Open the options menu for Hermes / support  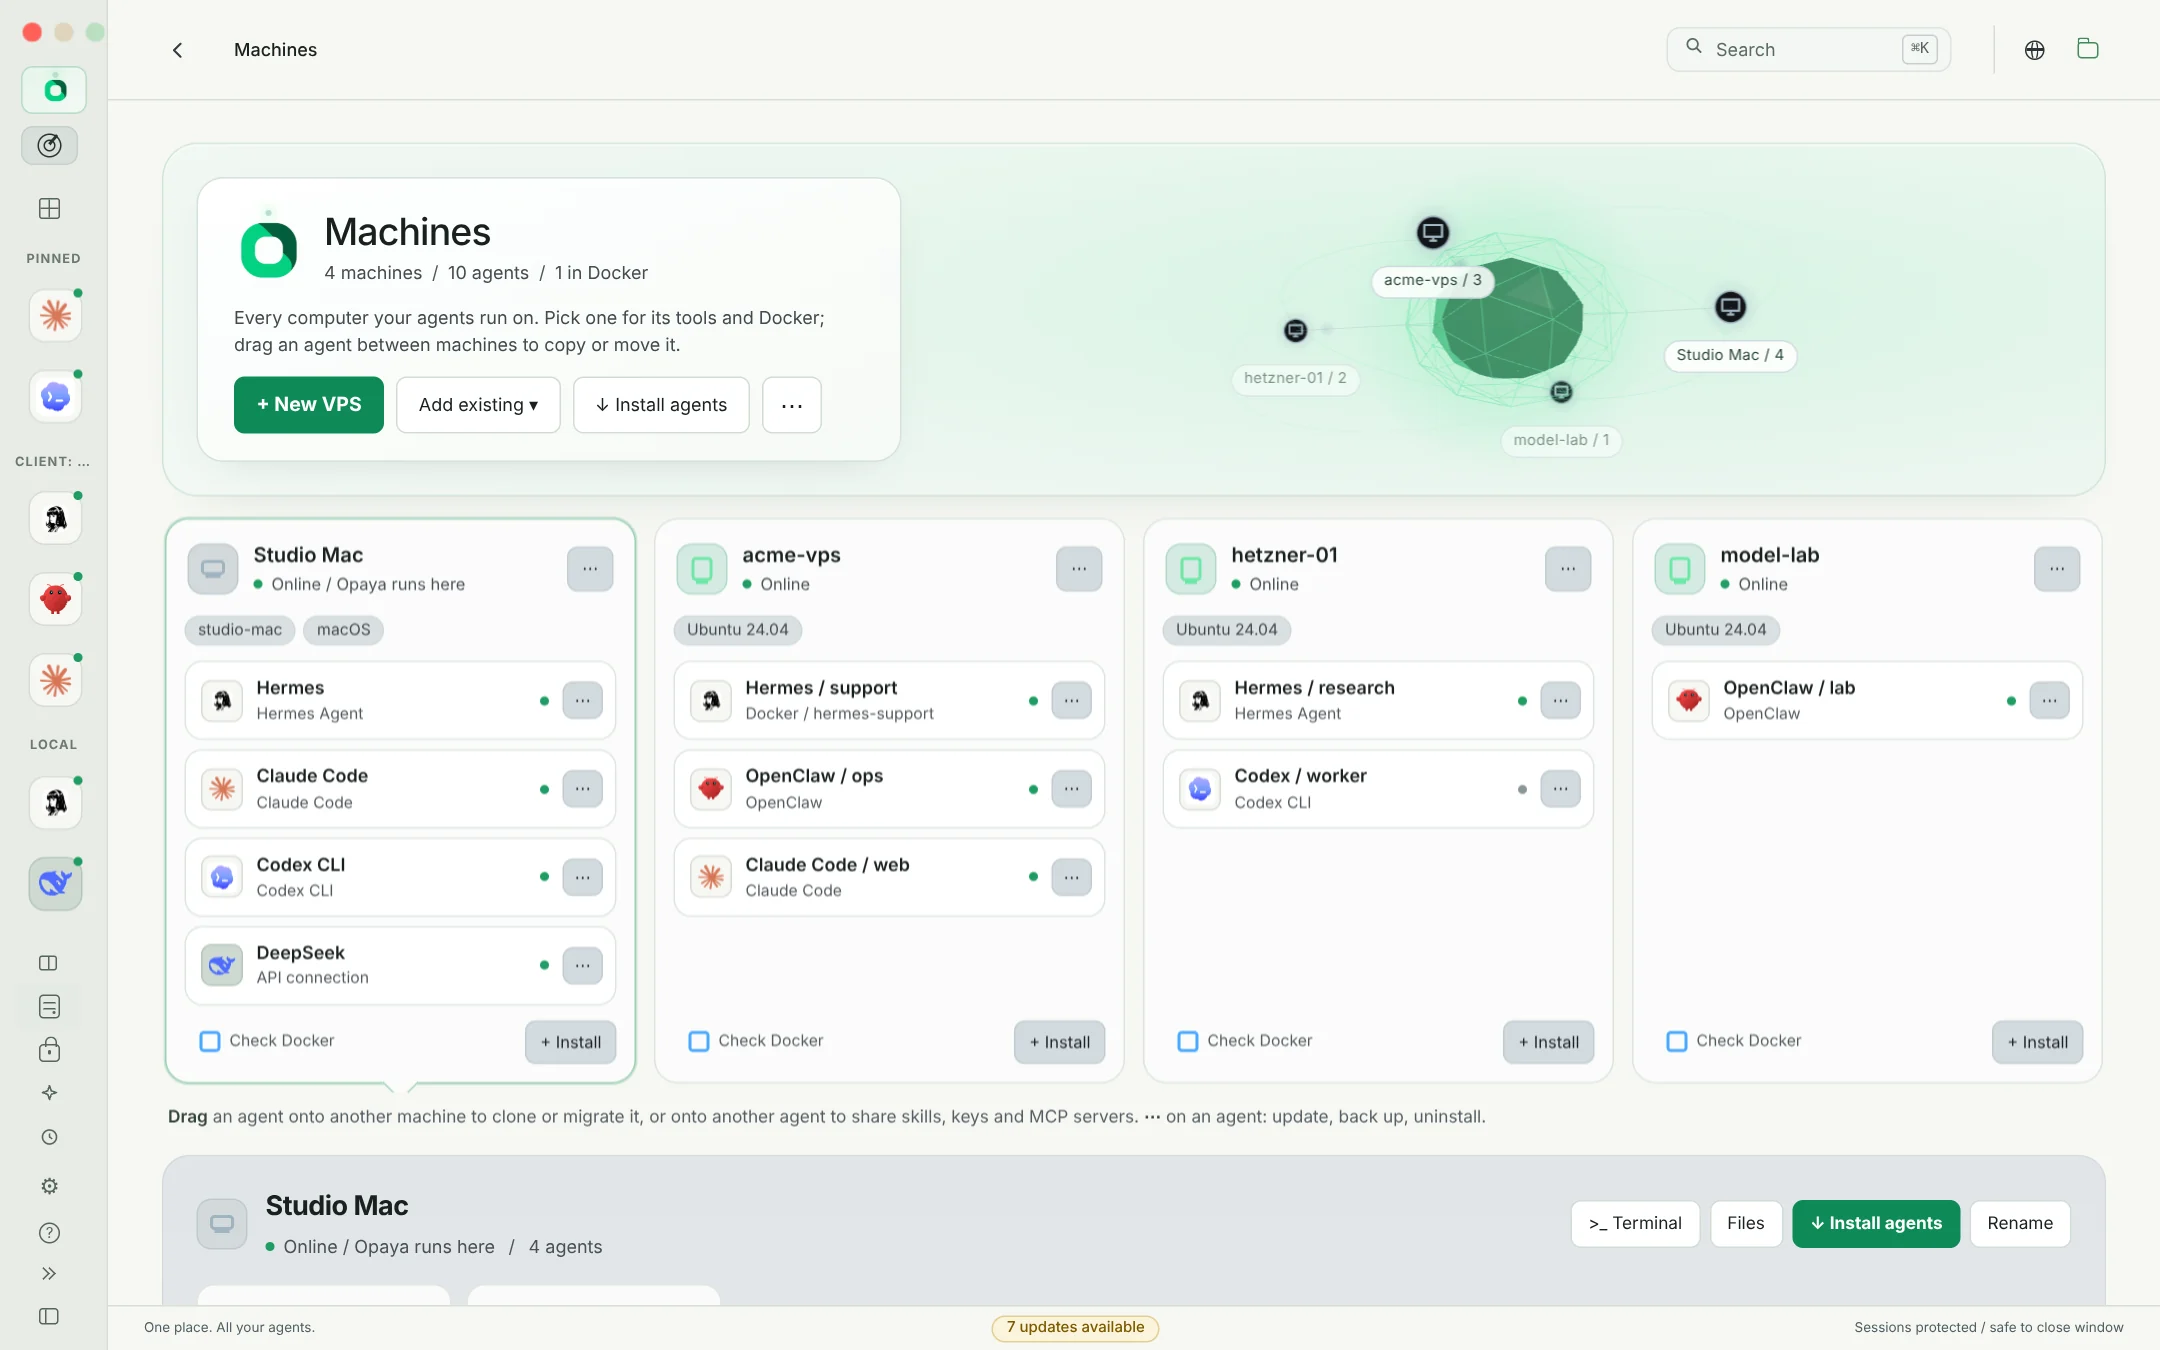pos(1071,701)
